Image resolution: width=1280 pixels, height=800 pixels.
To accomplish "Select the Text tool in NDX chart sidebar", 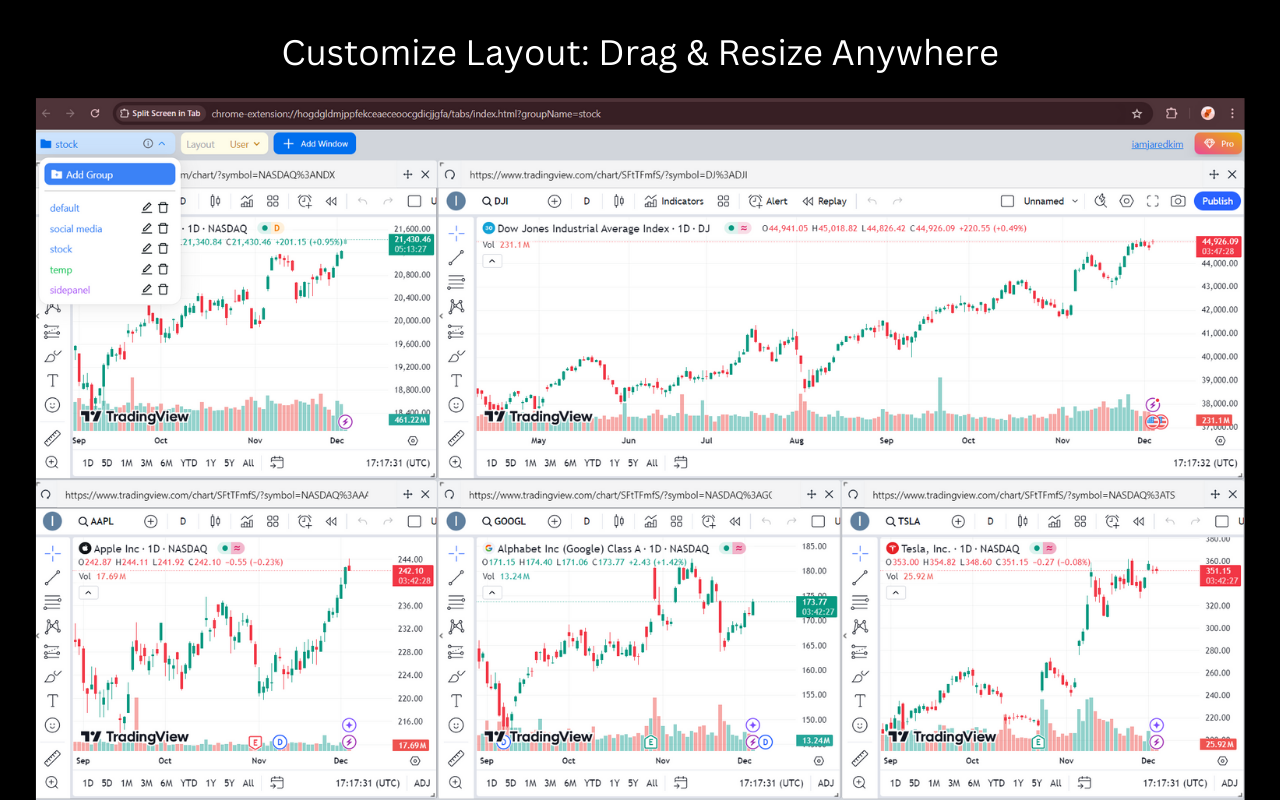I will pyautogui.click(x=52, y=381).
